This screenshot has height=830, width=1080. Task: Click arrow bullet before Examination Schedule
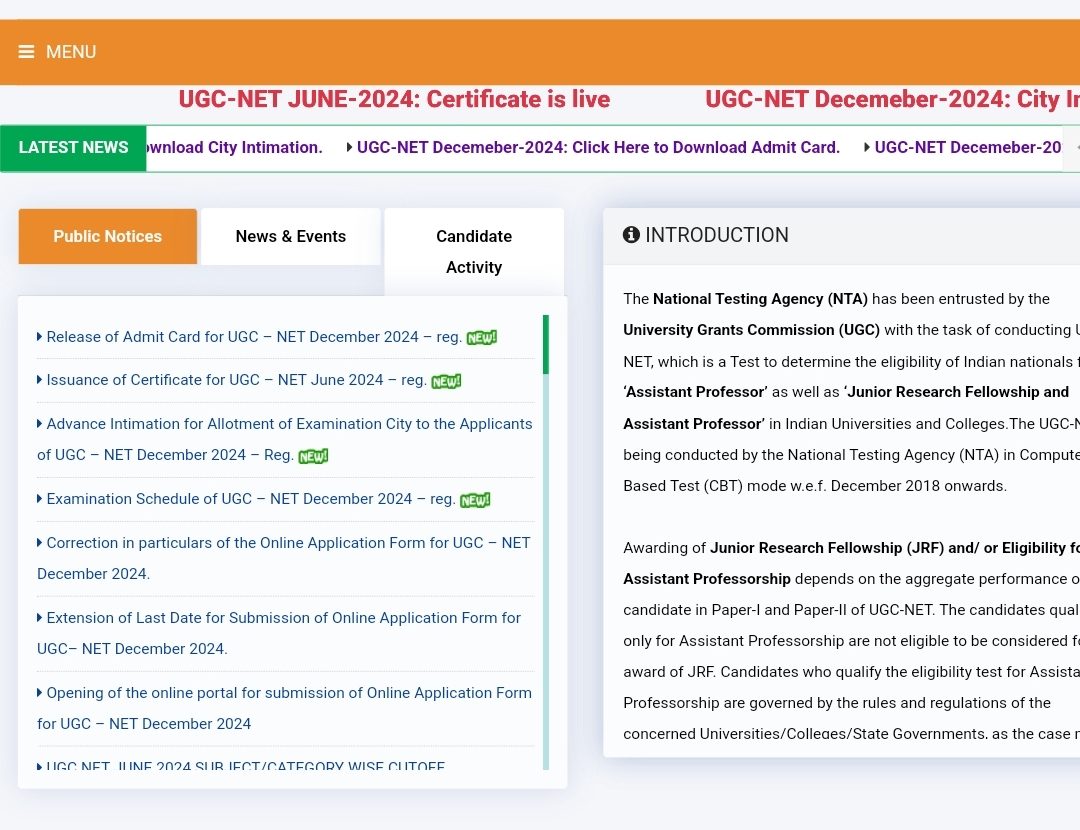tap(39, 498)
